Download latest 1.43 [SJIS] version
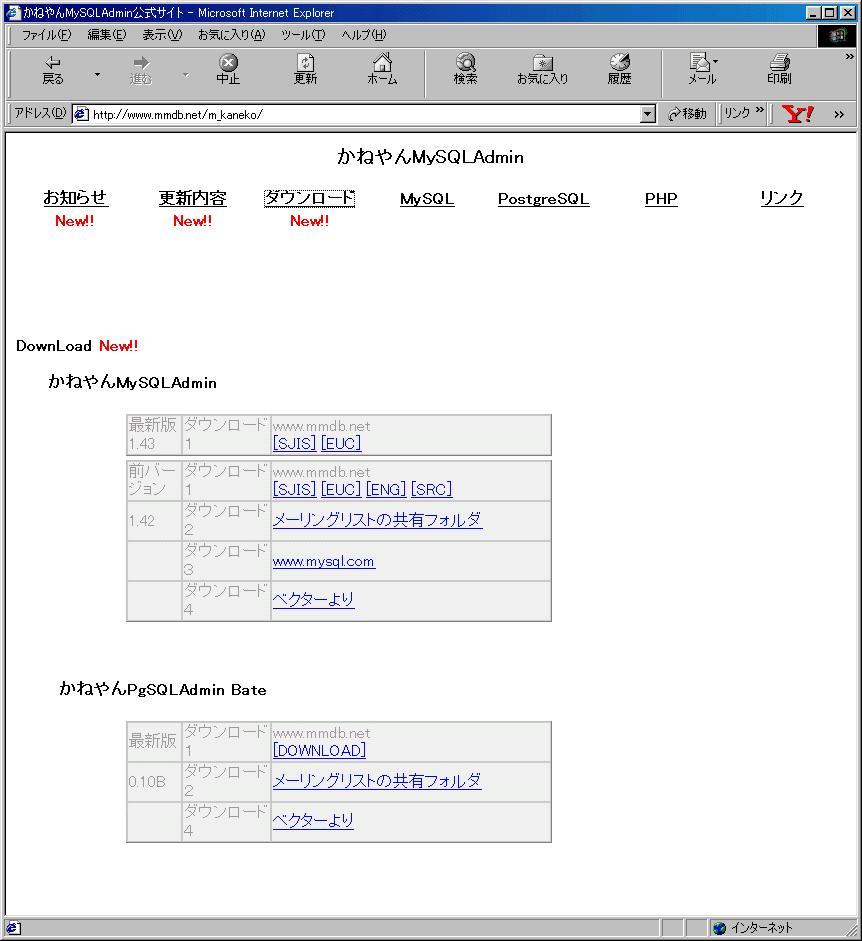This screenshot has width=862, height=941. click(x=294, y=443)
